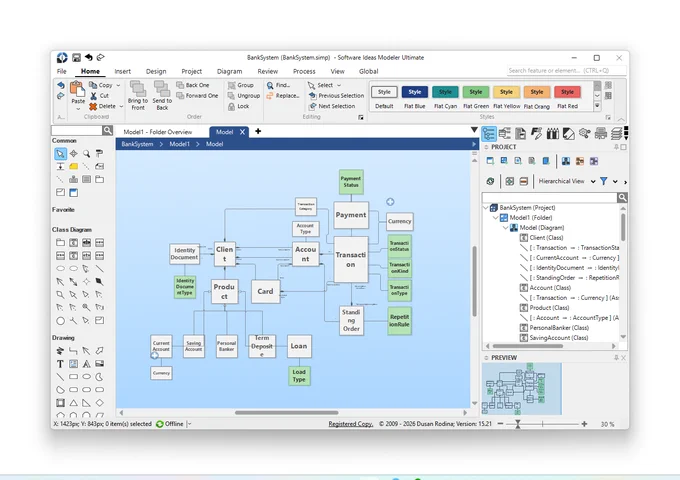Open the Review ribbon tab
The width and height of the screenshot is (680, 480).
(x=268, y=71)
